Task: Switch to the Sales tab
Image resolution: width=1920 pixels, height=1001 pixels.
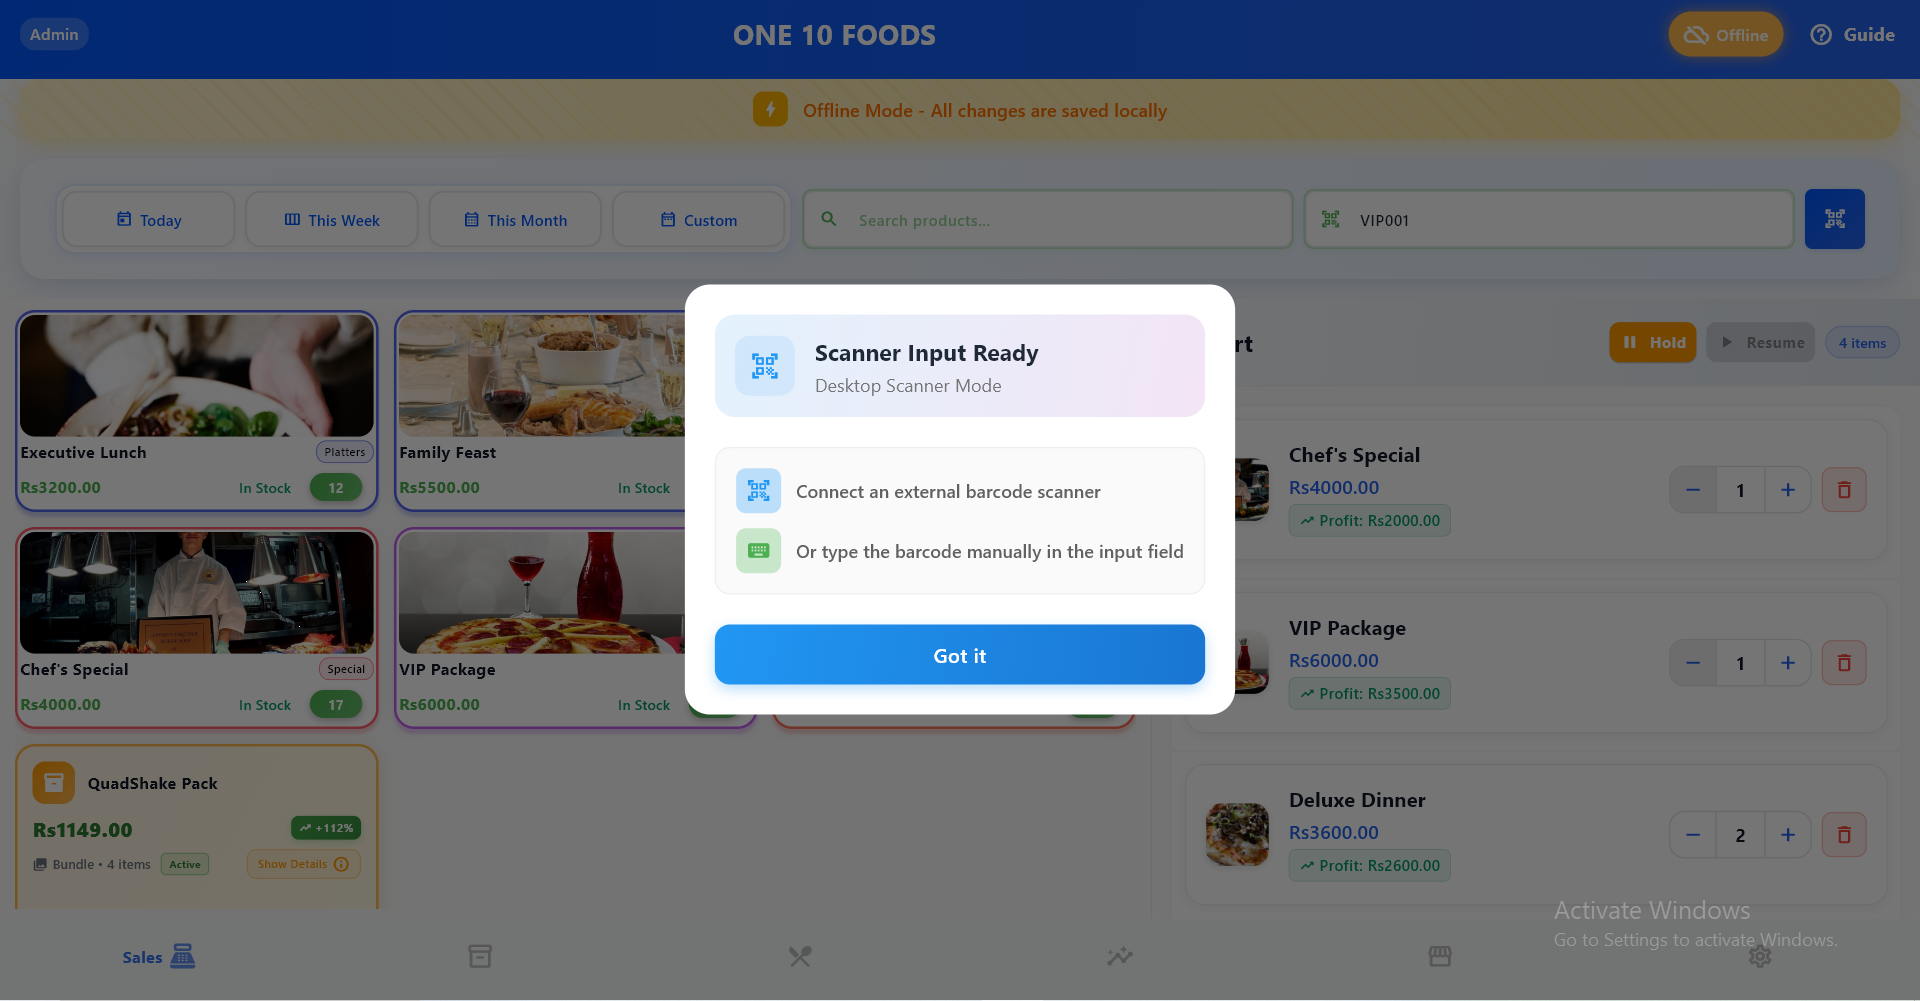Action: (159, 957)
